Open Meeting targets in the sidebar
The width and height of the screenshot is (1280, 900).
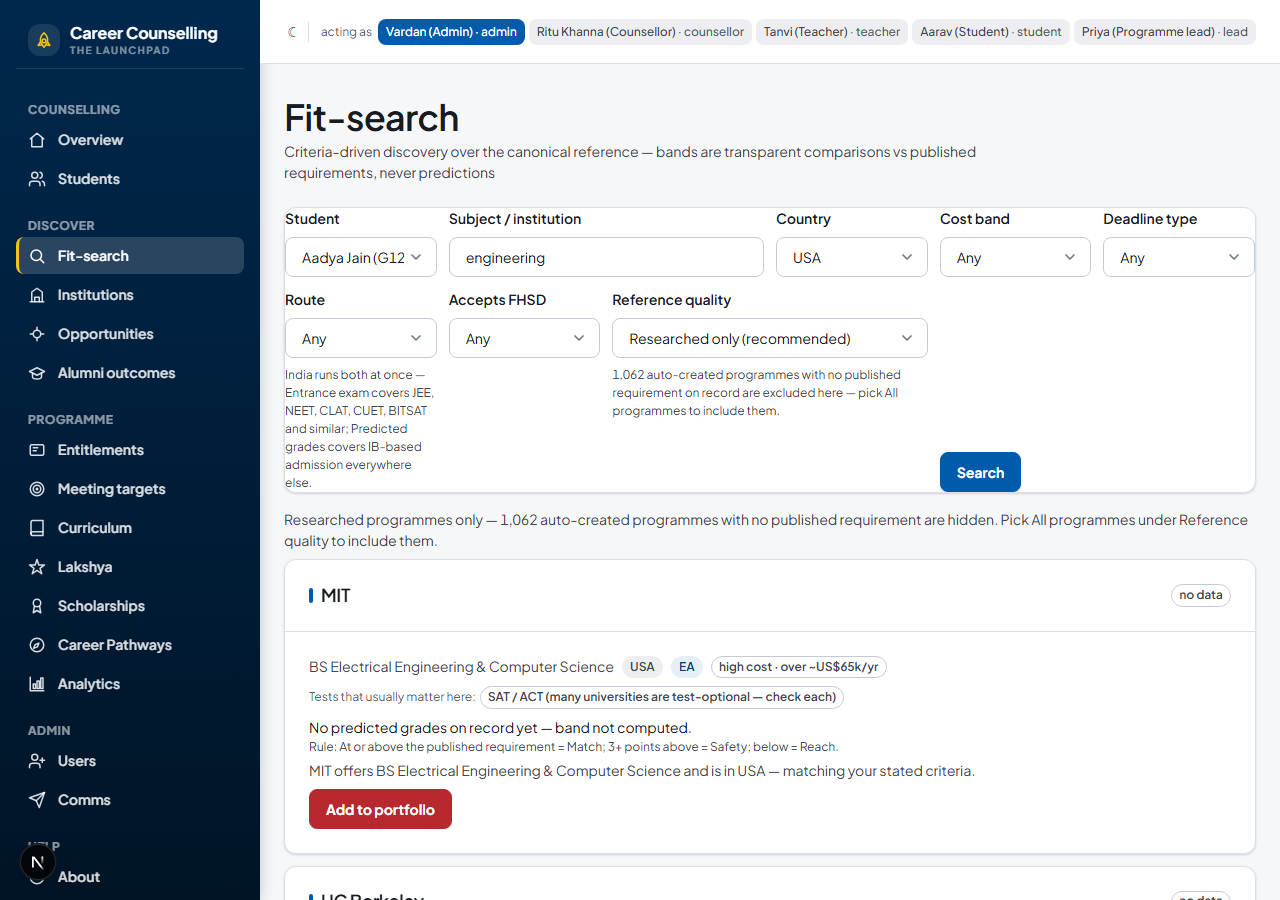(x=130, y=489)
